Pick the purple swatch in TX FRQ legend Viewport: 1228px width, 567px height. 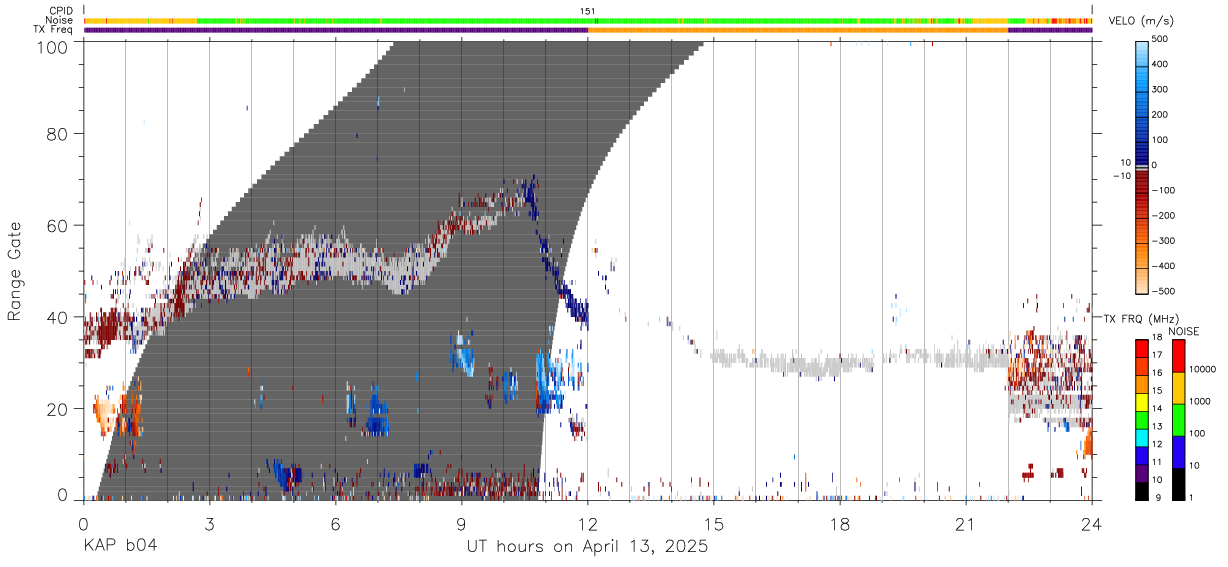[x=1142, y=473]
